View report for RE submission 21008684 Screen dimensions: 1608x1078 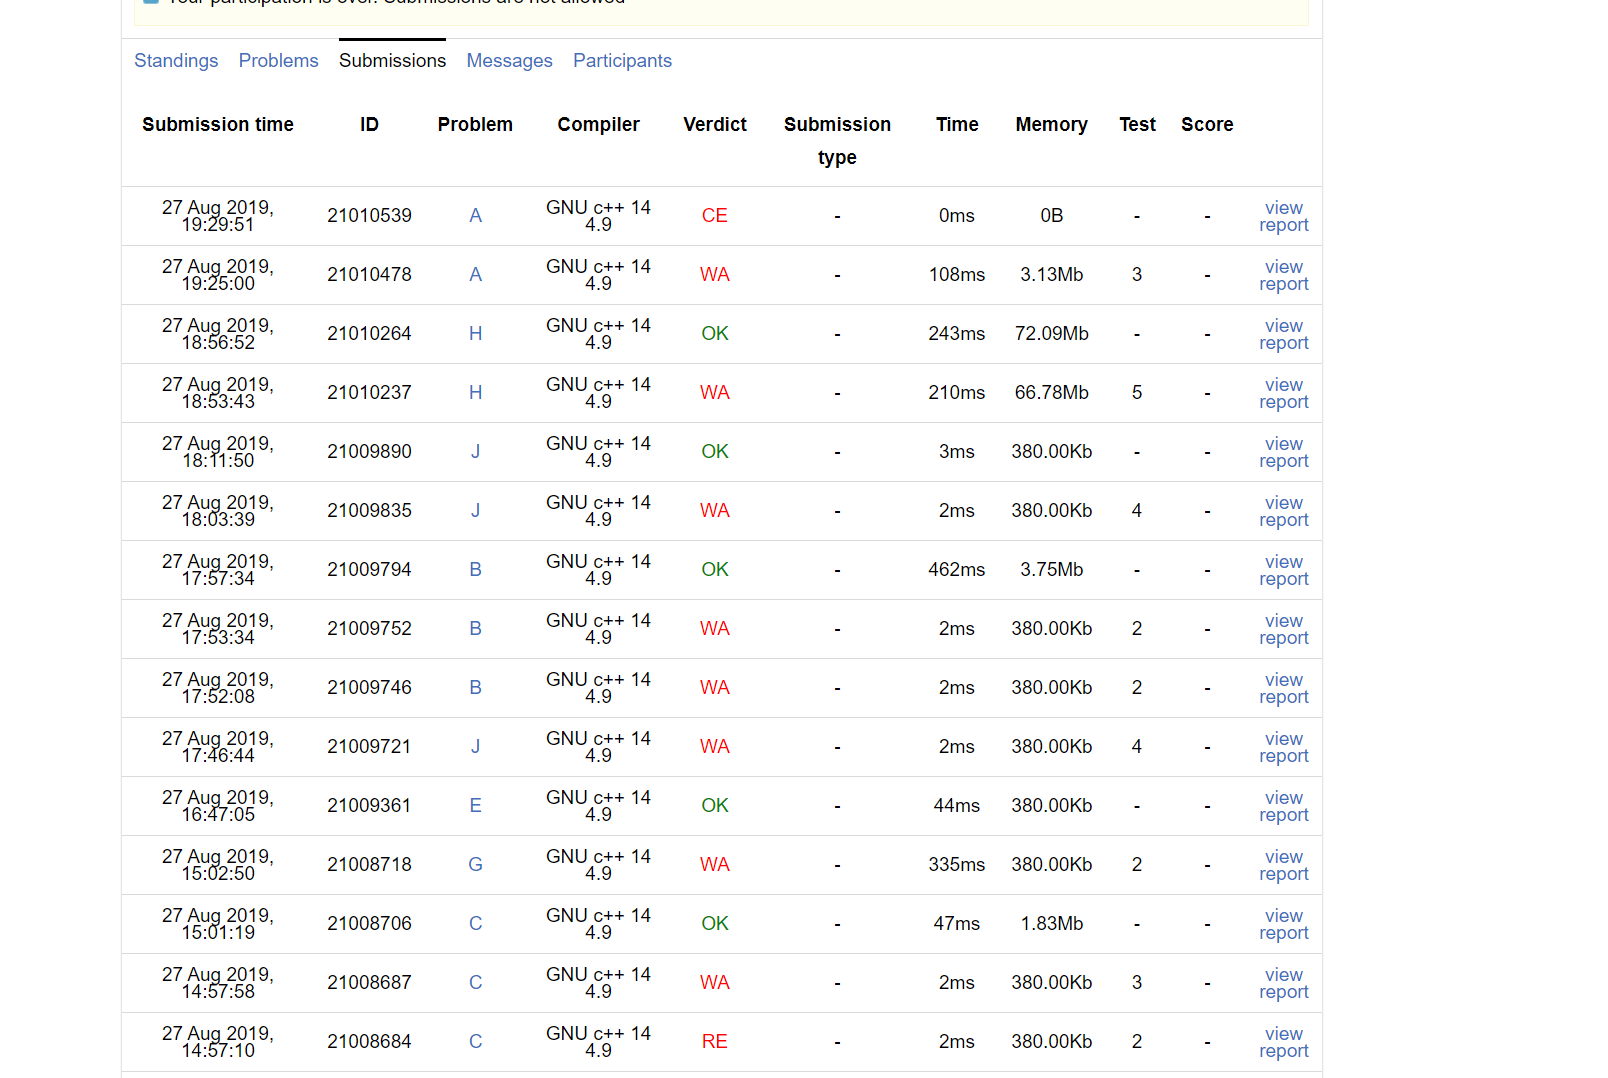(1283, 1042)
